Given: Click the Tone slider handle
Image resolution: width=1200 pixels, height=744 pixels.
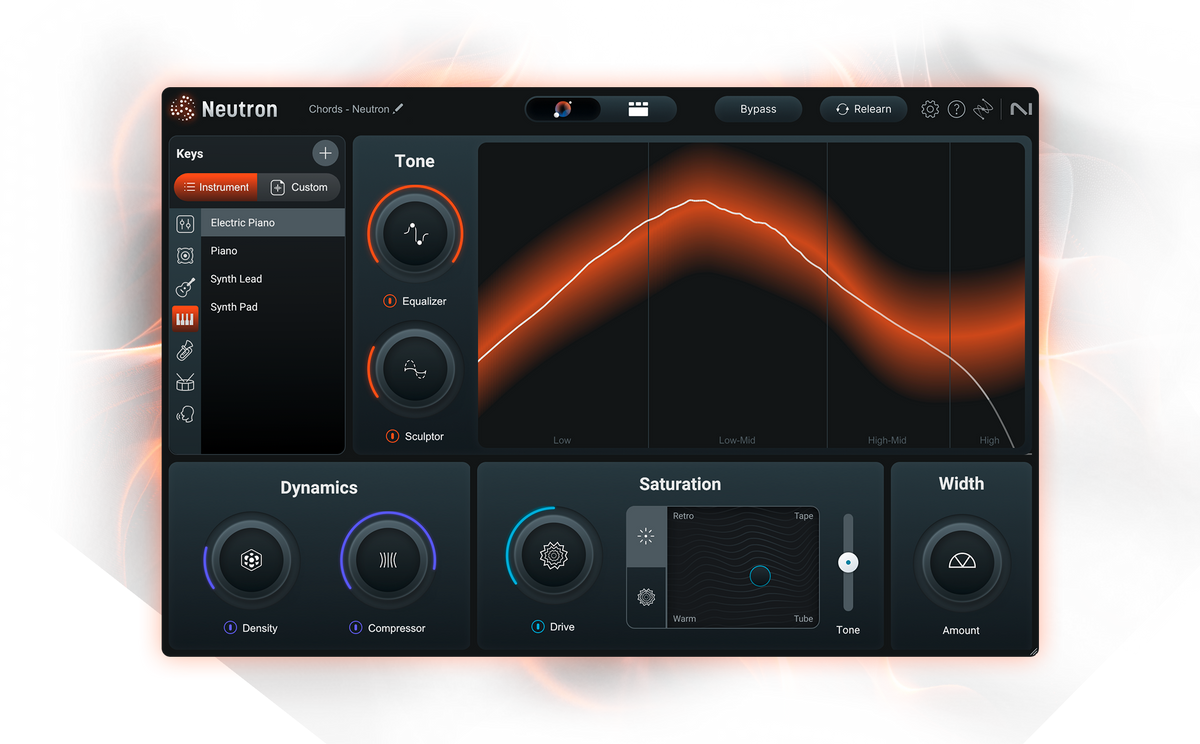Looking at the screenshot, I should [848, 563].
